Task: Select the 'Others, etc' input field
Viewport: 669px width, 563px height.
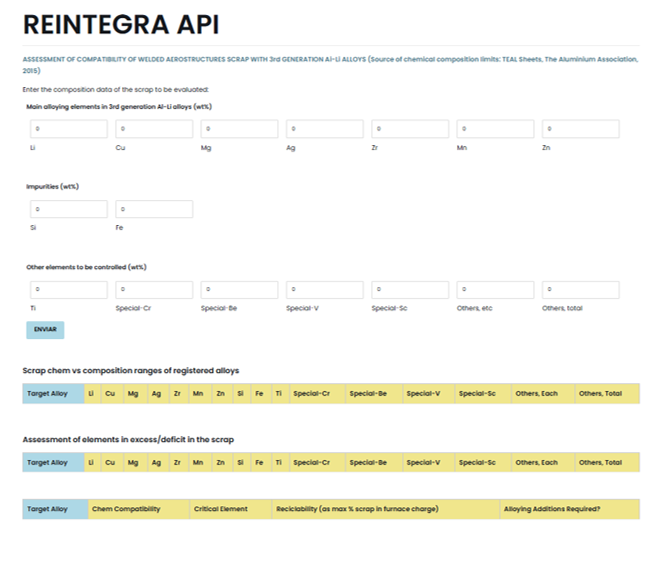Action: point(495,290)
